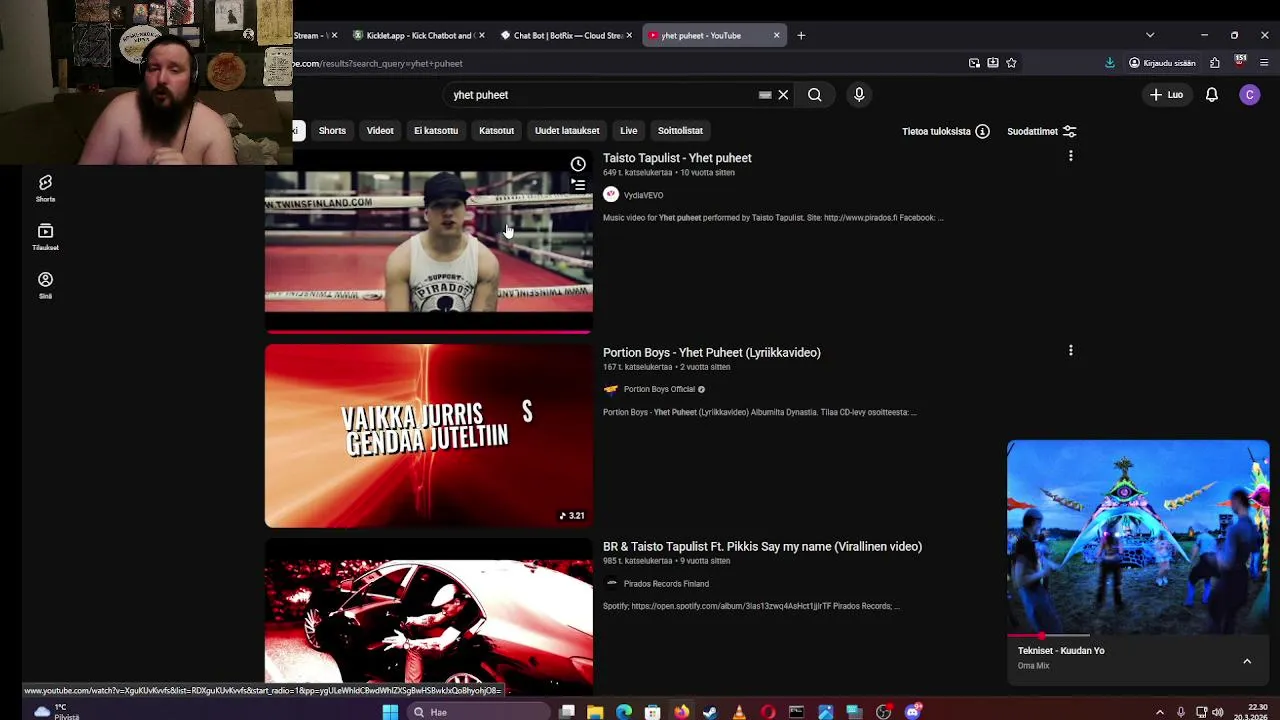This screenshot has height=720, width=1280.
Task: Open a new browser tab
Action: coord(801,35)
